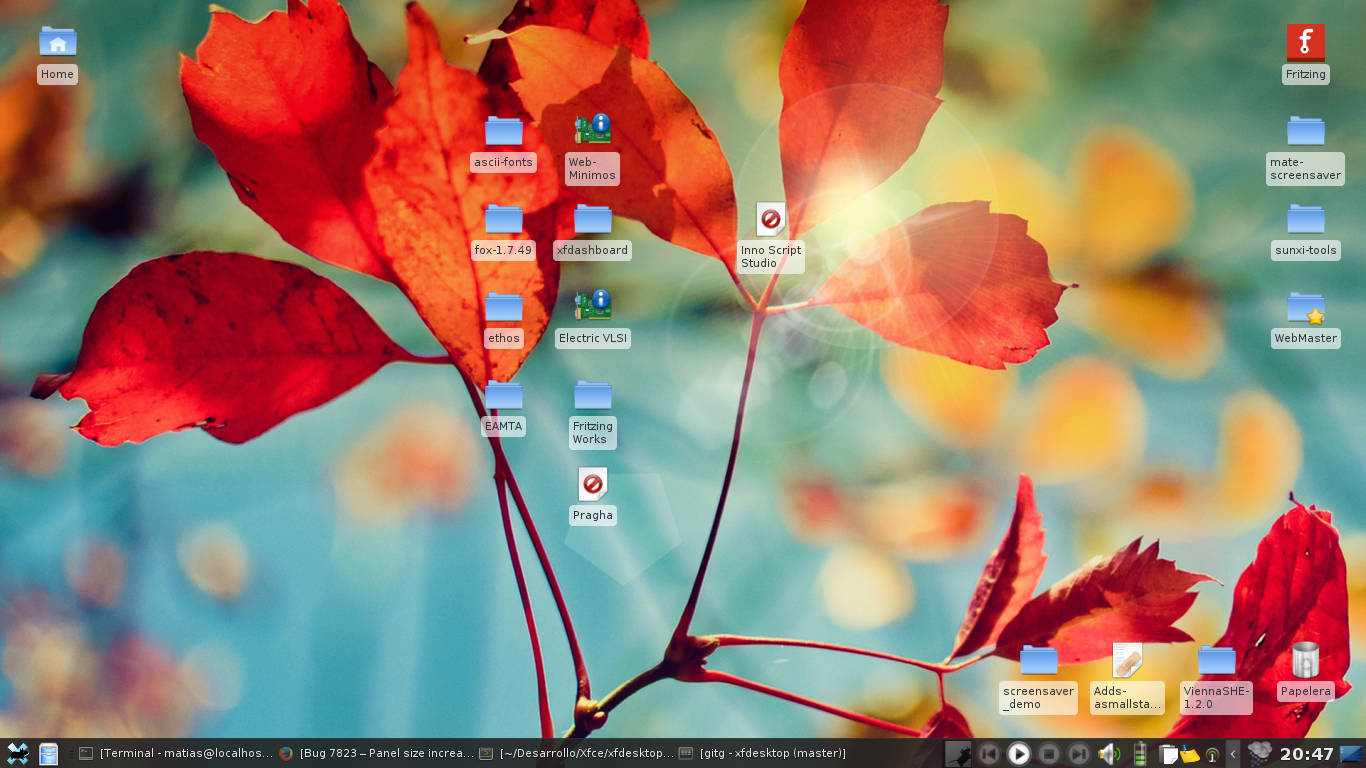Screen dimensions: 1366x768
Task: Click the volume speaker icon
Action: [x=1109, y=754]
